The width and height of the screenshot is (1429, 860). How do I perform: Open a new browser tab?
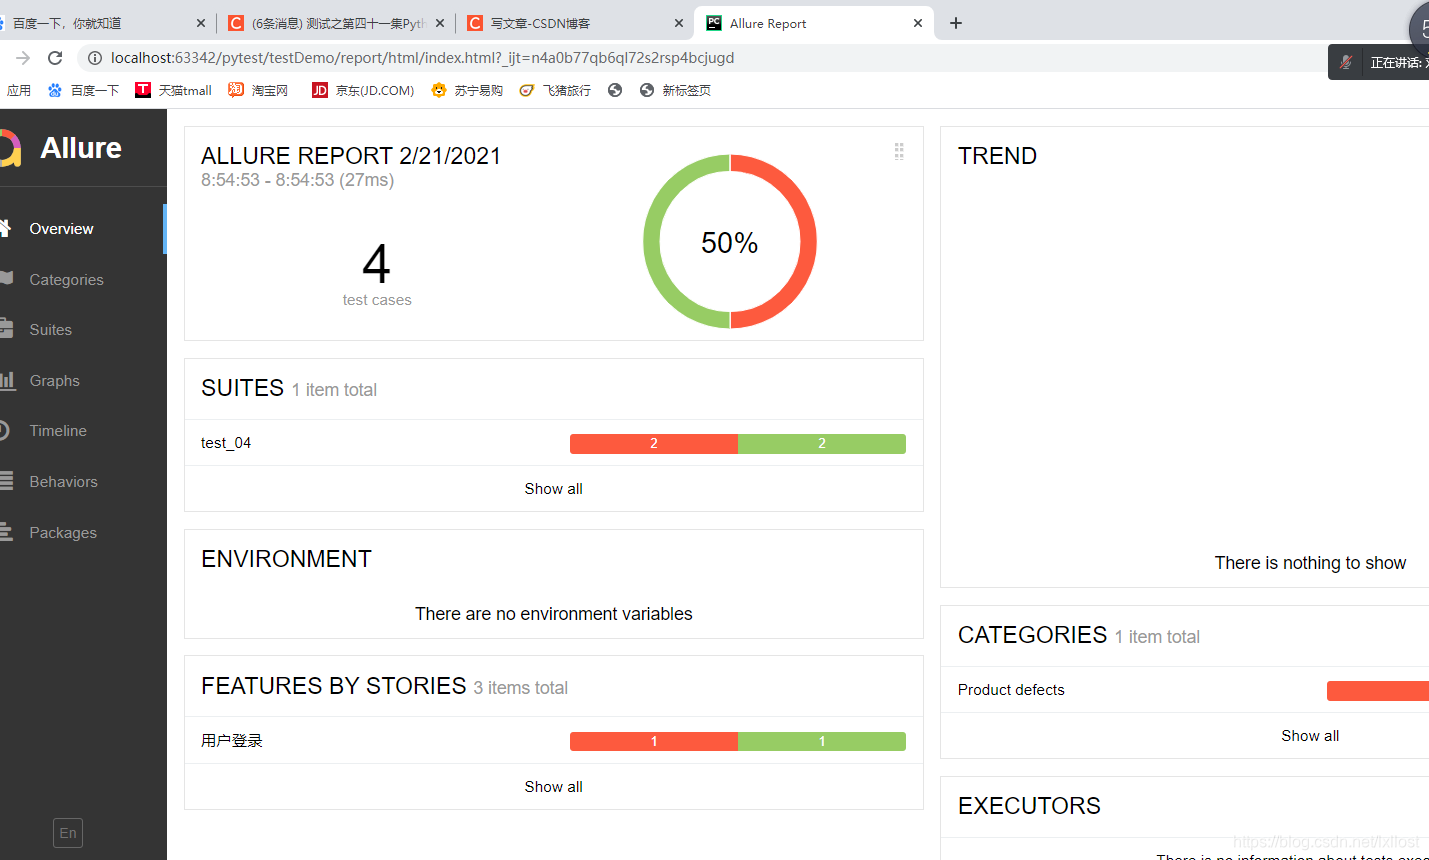[956, 23]
